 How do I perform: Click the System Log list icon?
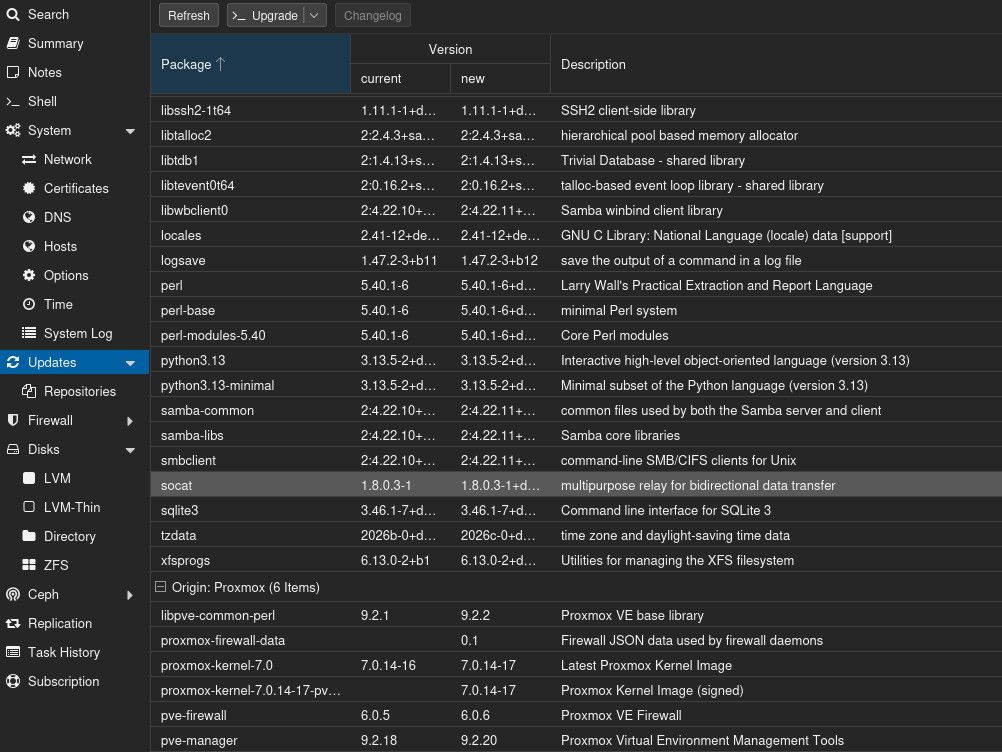[29, 334]
